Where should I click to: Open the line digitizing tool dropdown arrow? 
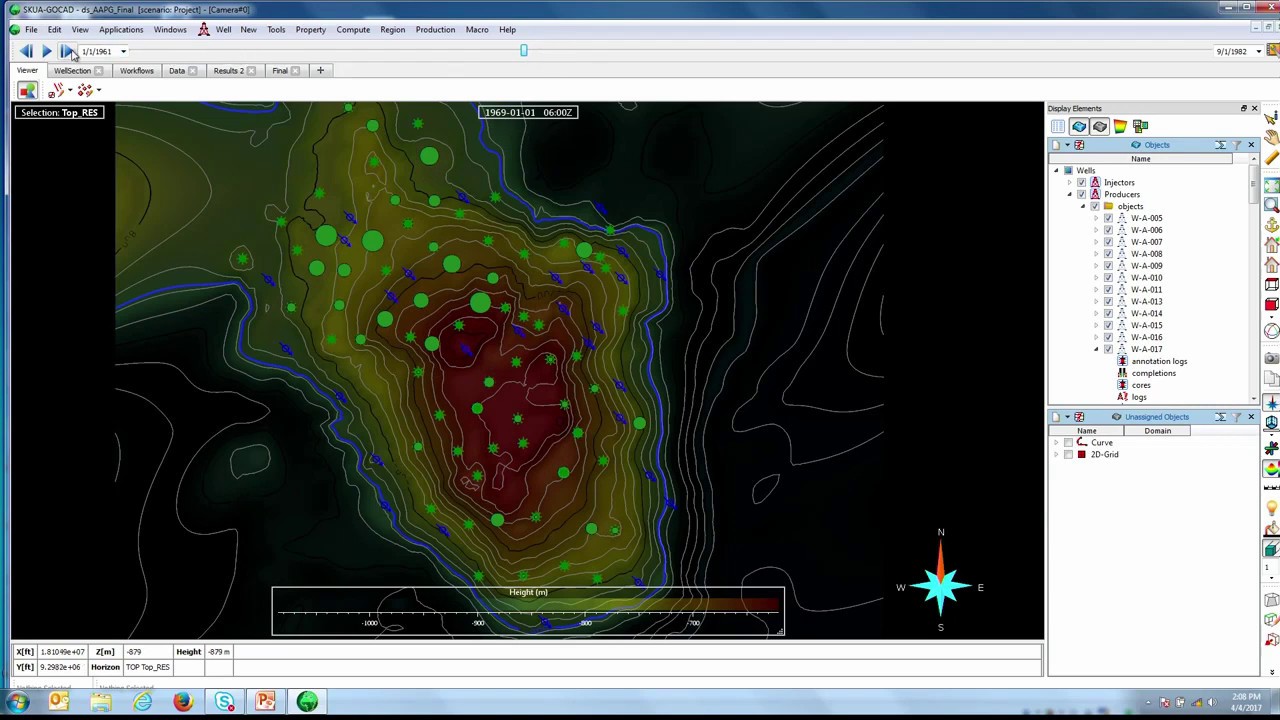(x=69, y=91)
